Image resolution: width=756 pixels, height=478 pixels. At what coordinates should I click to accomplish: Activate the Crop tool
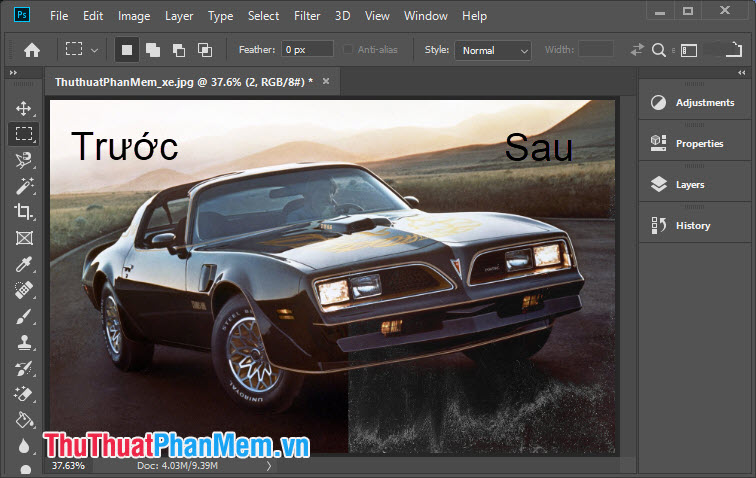coord(24,212)
